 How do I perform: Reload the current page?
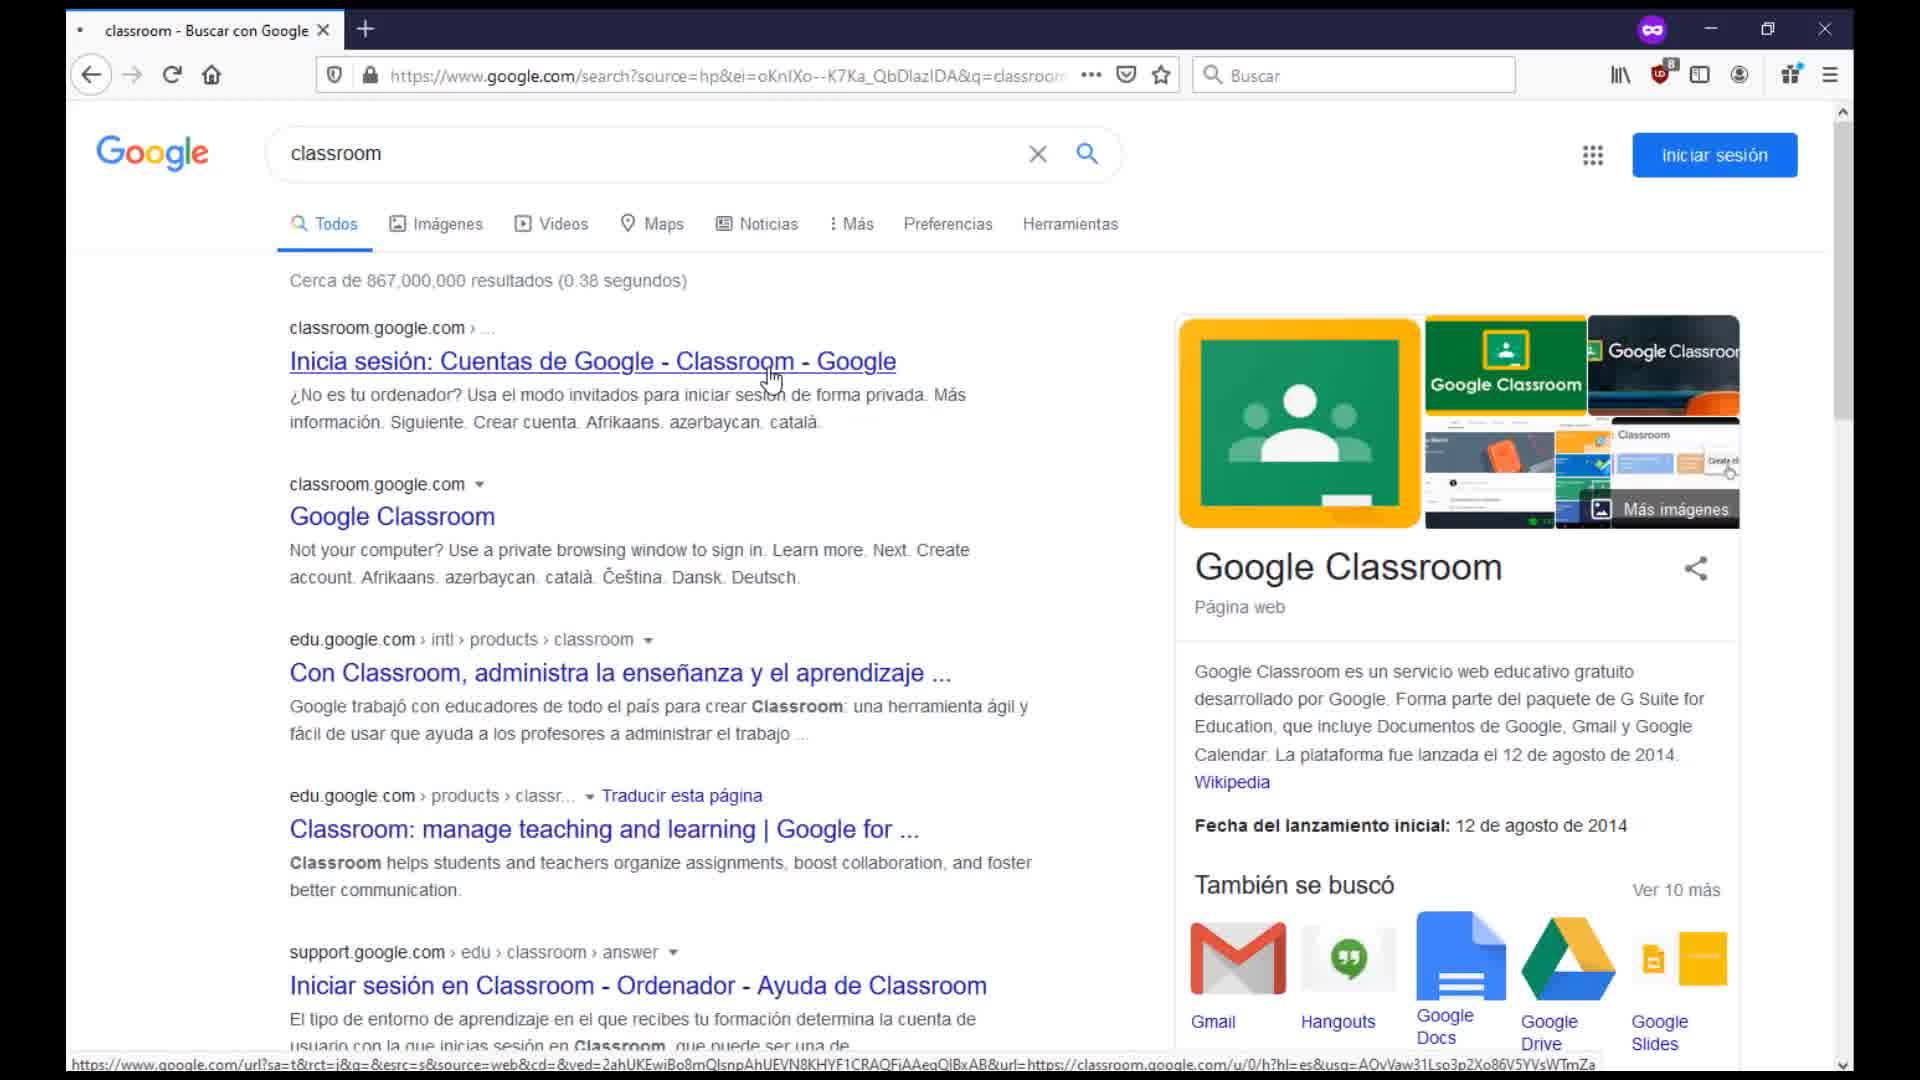point(172,75)
